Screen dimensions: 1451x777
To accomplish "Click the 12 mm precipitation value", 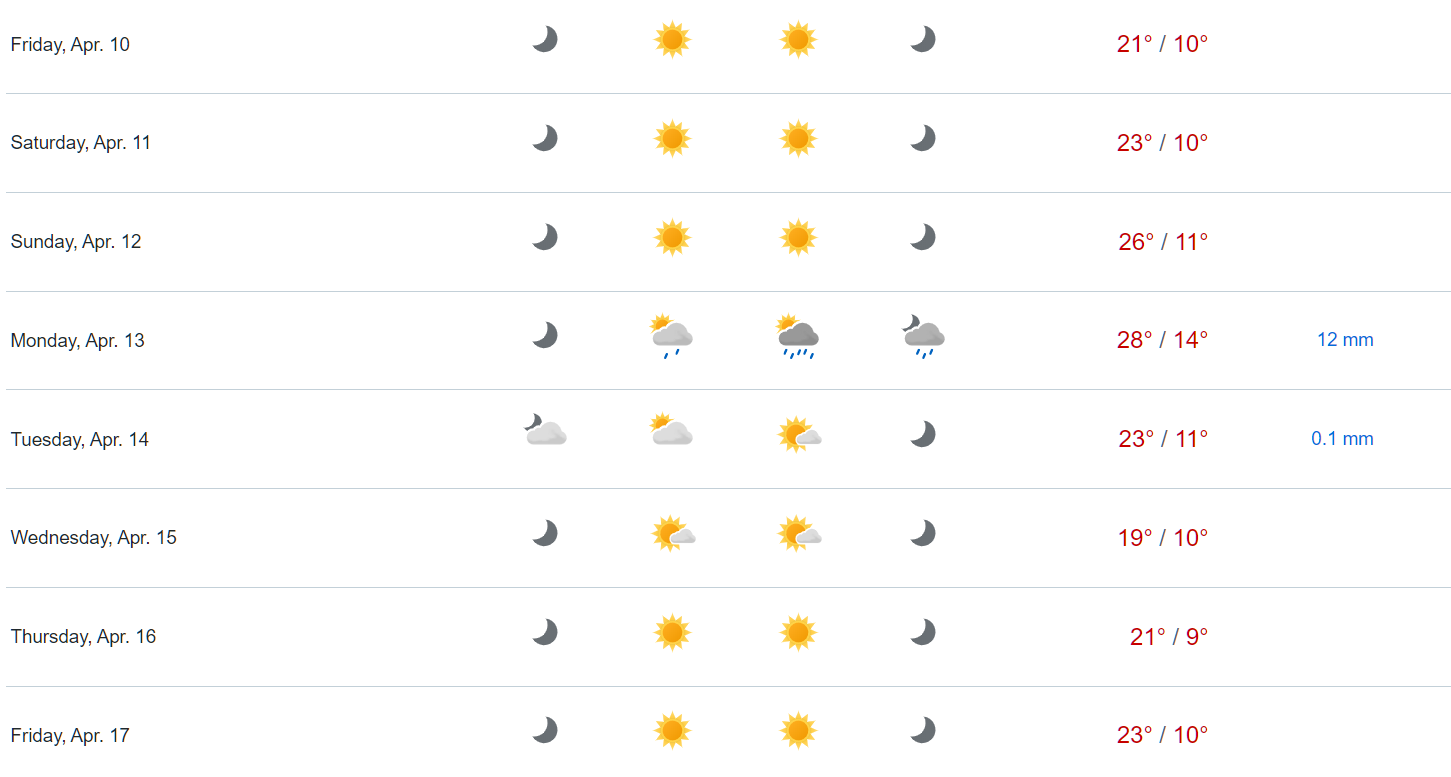I will [1345, 340].
